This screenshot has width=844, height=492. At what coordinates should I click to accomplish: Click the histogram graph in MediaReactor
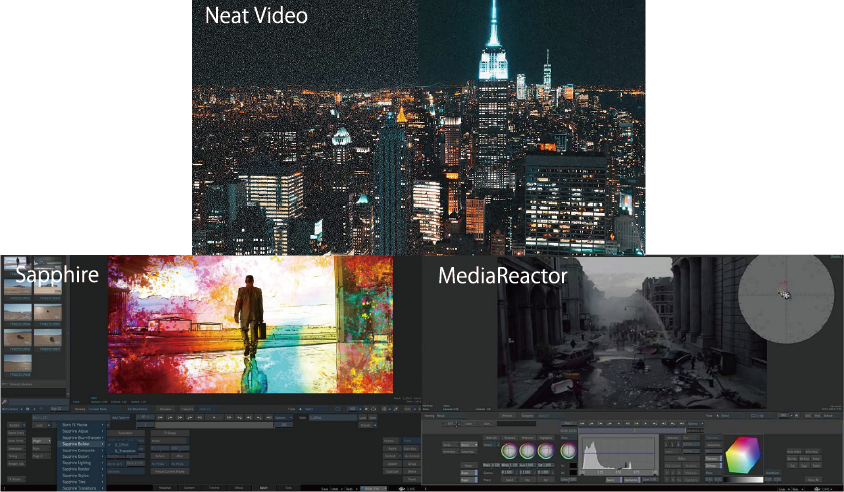click(619, 453)
